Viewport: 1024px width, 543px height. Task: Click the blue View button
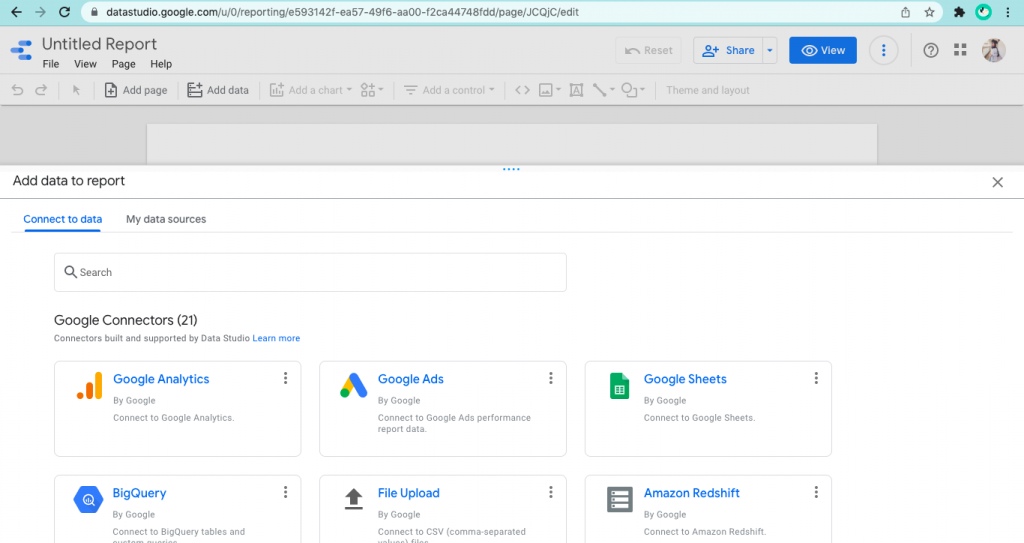tap(823, 50)
